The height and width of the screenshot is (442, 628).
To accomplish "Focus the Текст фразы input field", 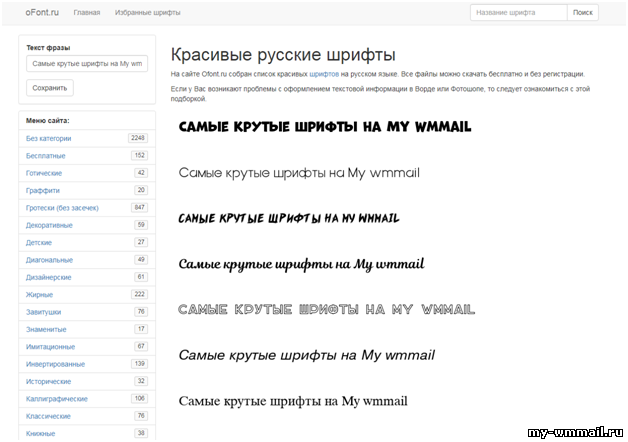I will (x=87, y=64).
